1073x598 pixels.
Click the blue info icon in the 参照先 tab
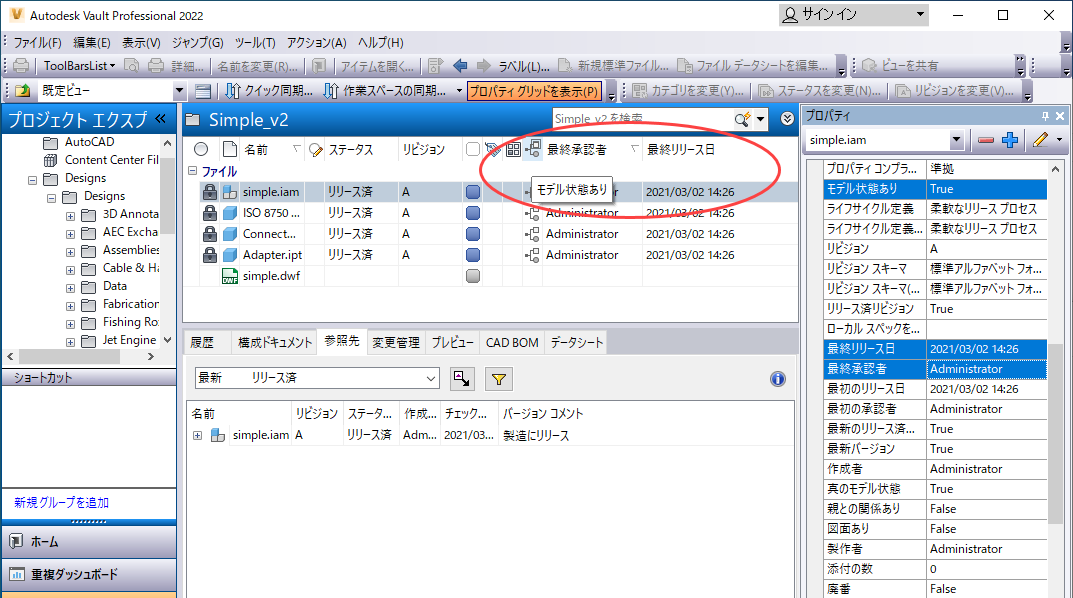777,379
